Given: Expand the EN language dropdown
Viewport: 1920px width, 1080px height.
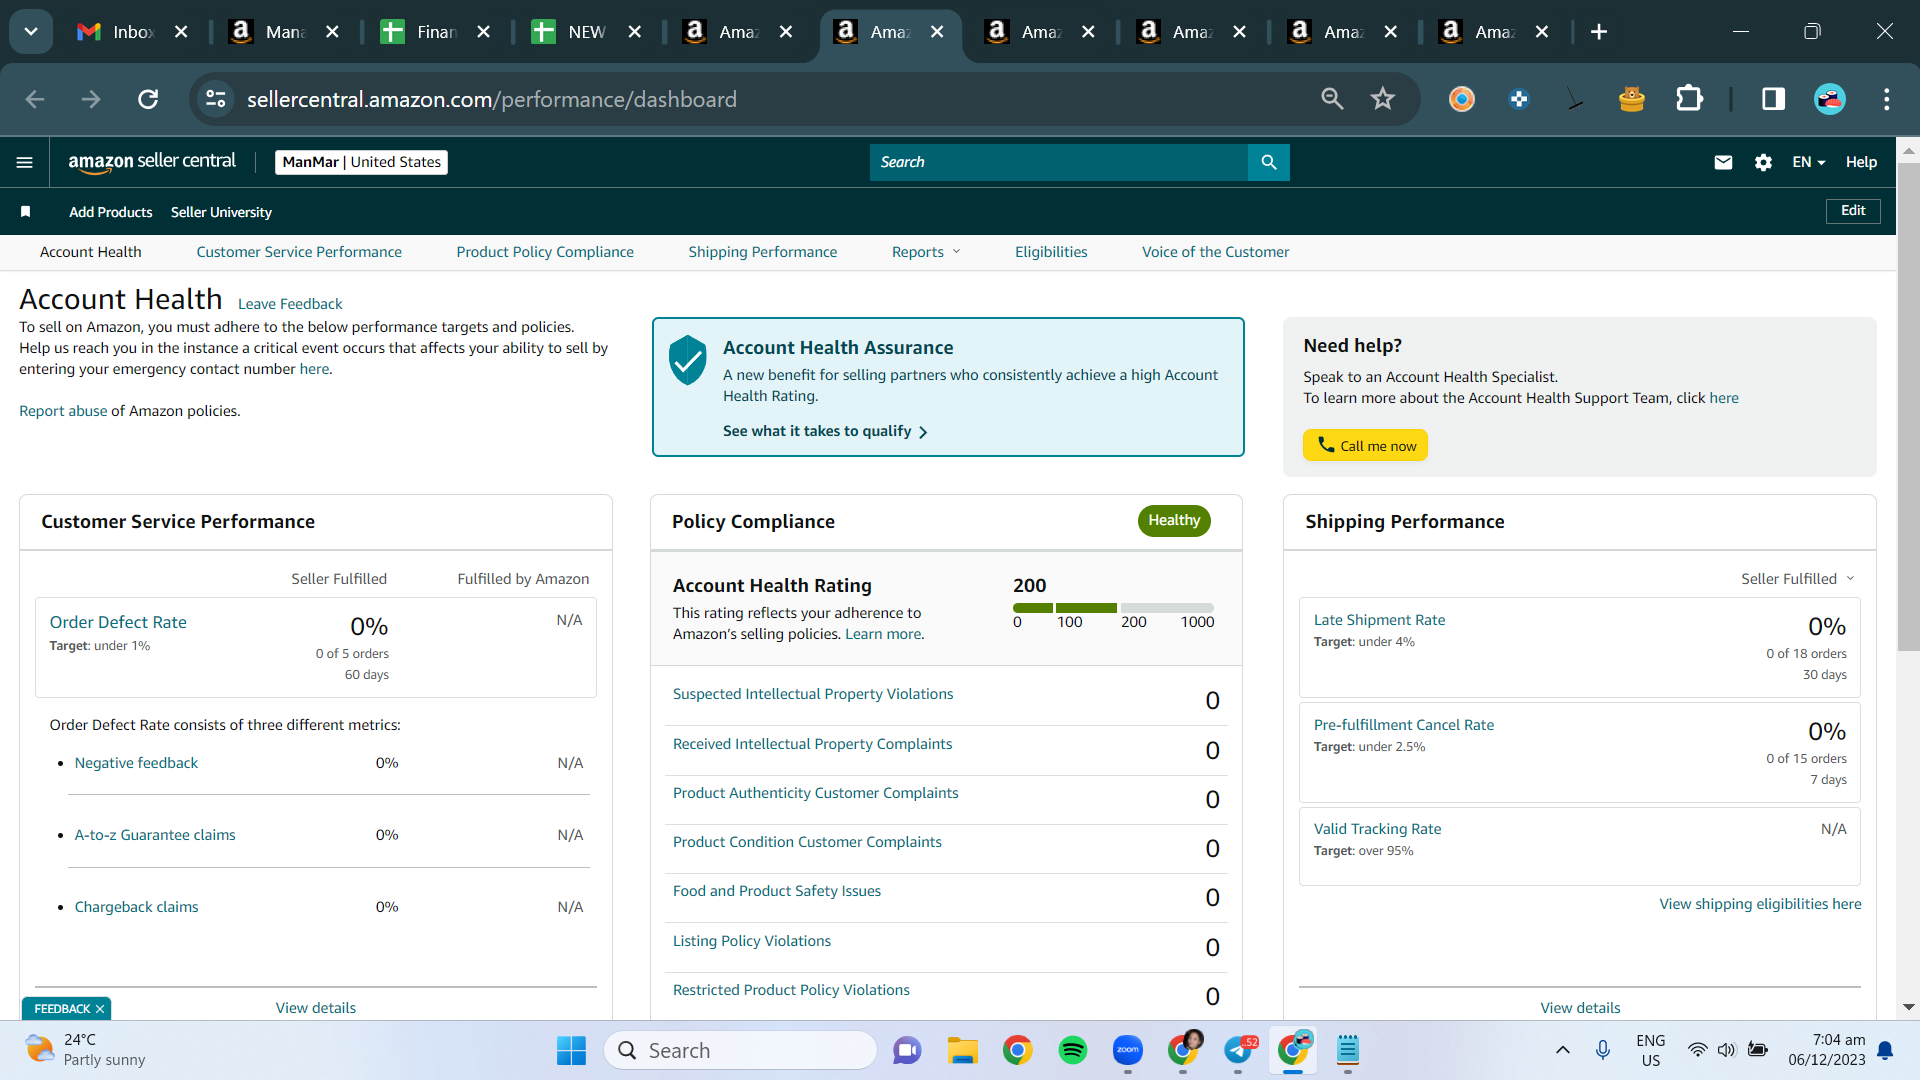Looking at the screenshot, I should [1809, 162].
